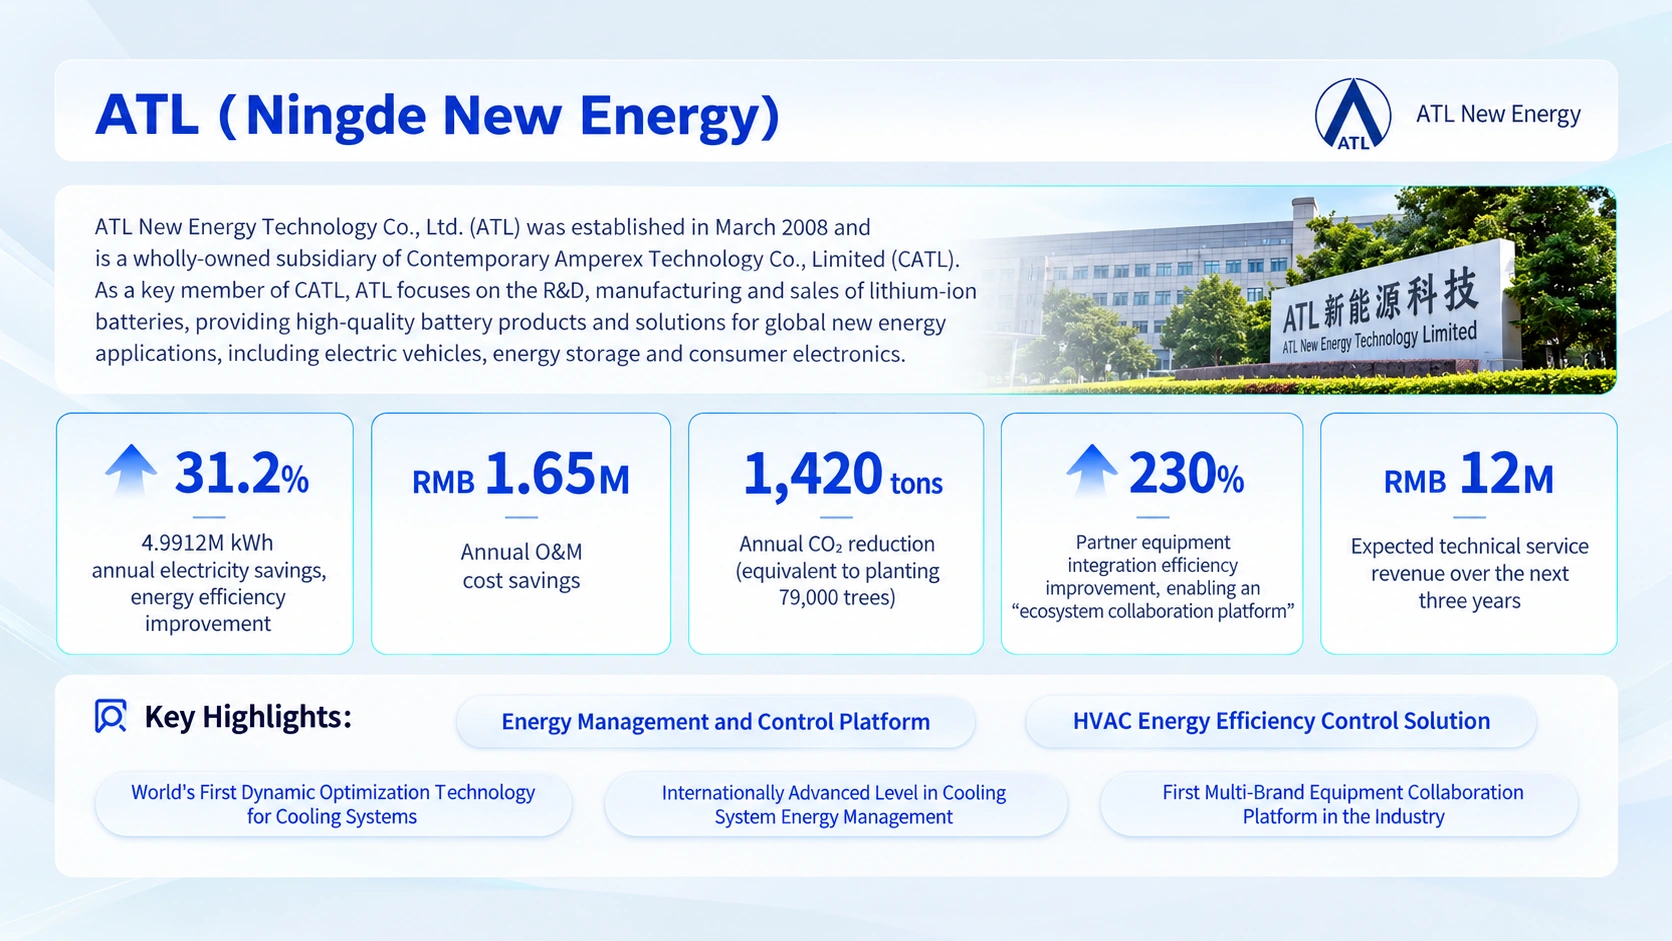Click World's First Dynamic Optimization Technology pill
Image resolution: width=1672 pixels, height=941 pixels.
[x=333, y=804]
